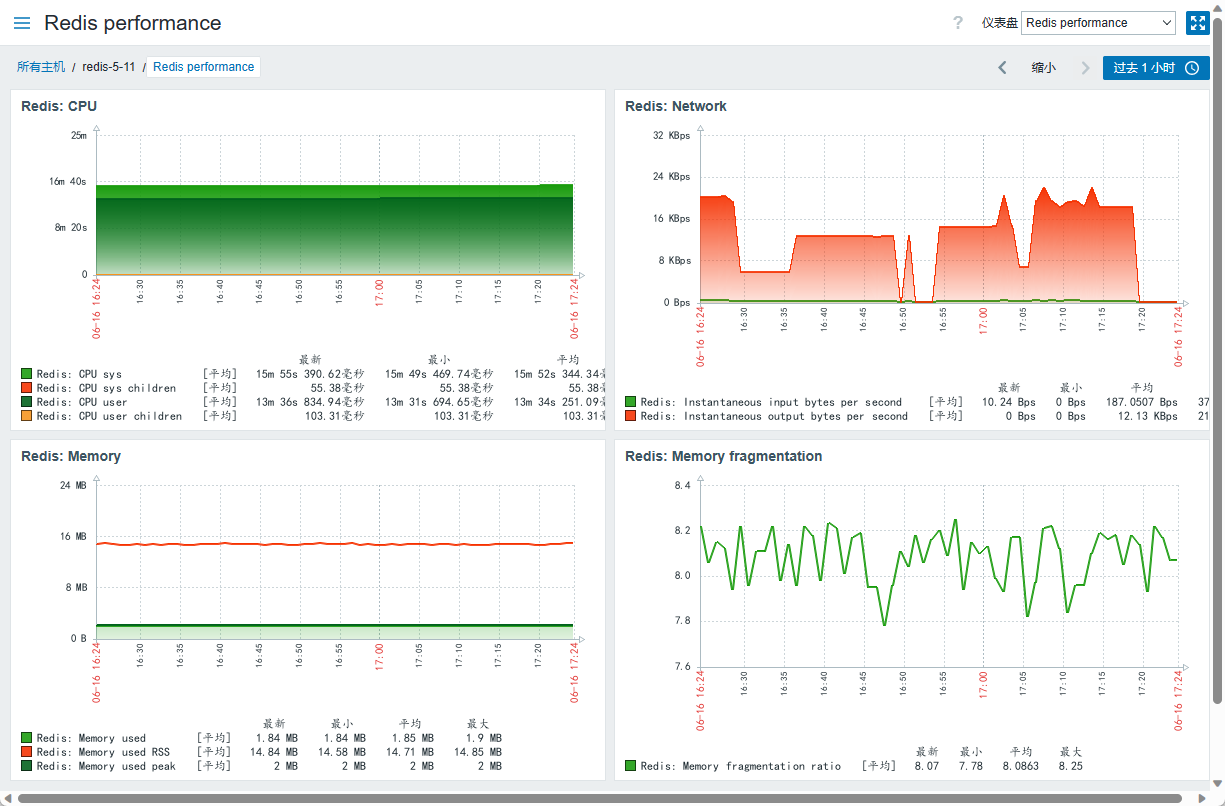
Task: Go to next time period arrow
Action: pos(1085,68)
